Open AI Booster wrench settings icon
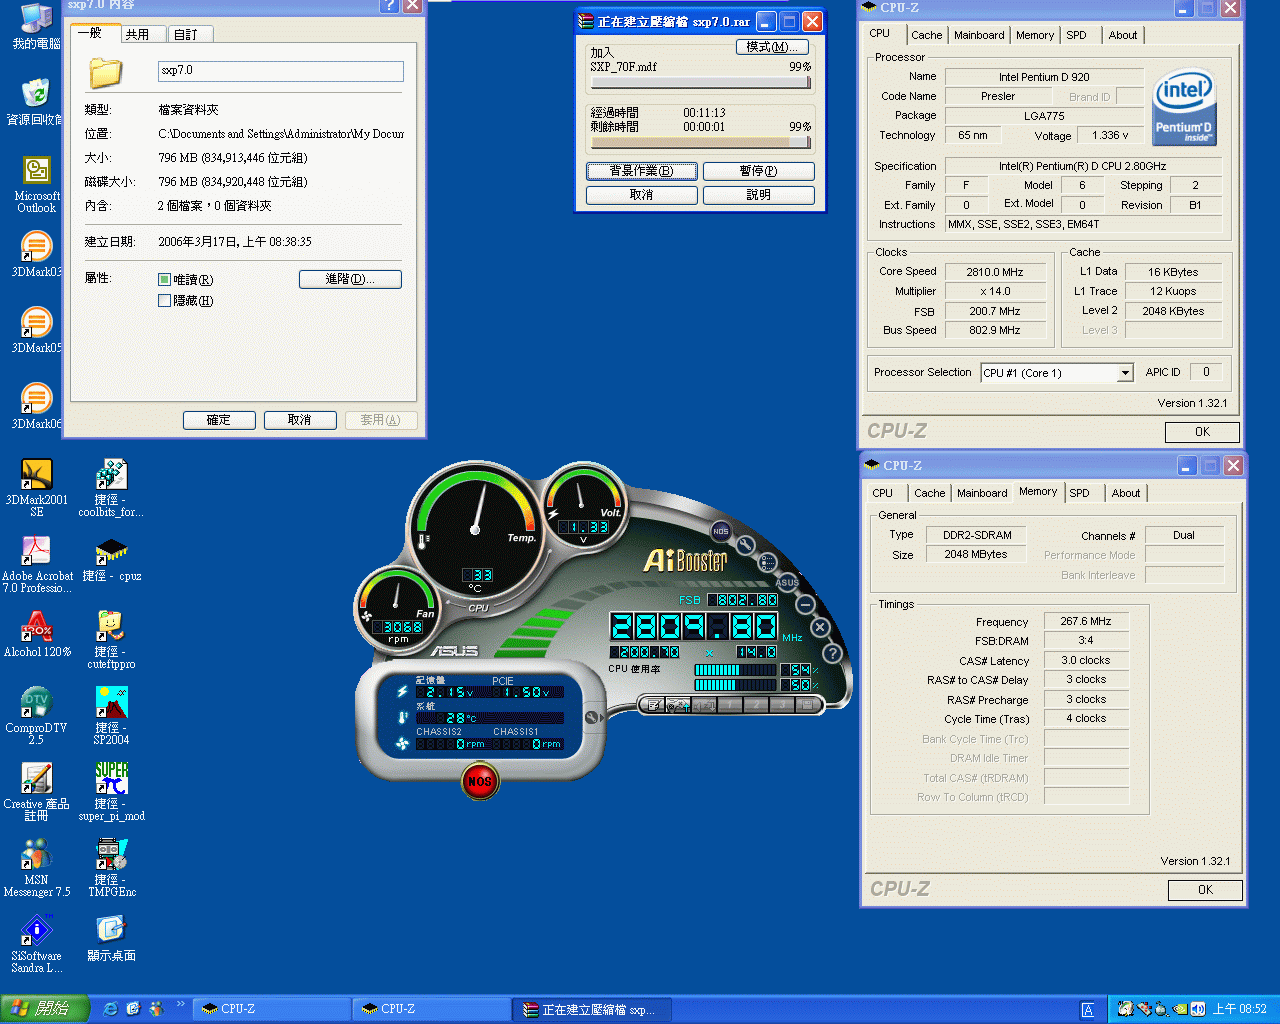 pos(745,545)
